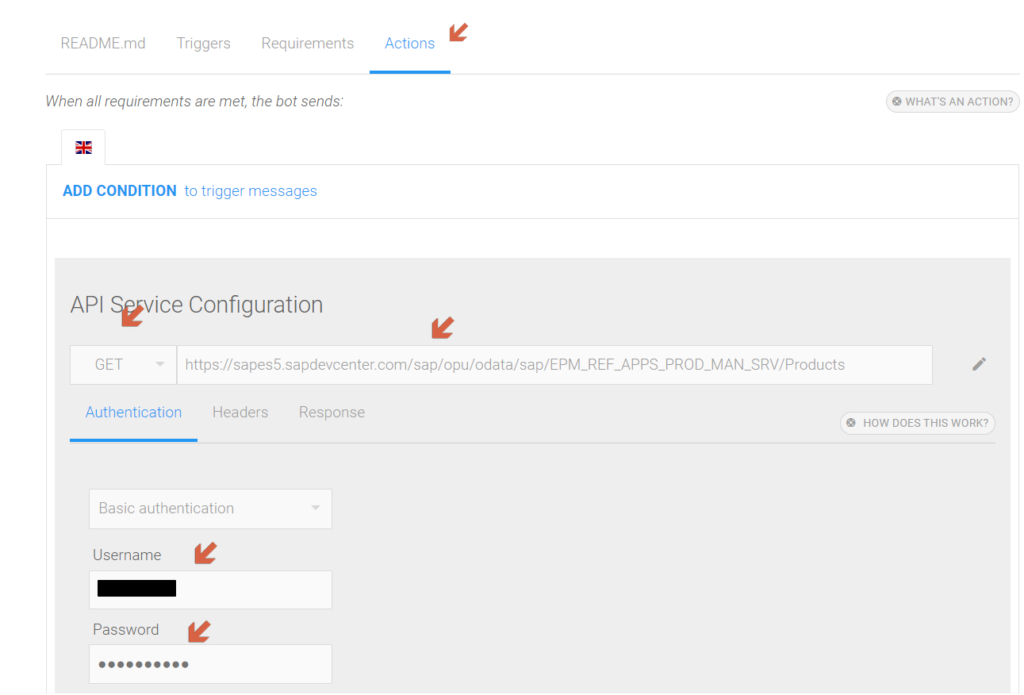The image size is (1024, 695).
Task: Click the HOW DOES THIS WORK? button
Action: (x=918, y=423)
